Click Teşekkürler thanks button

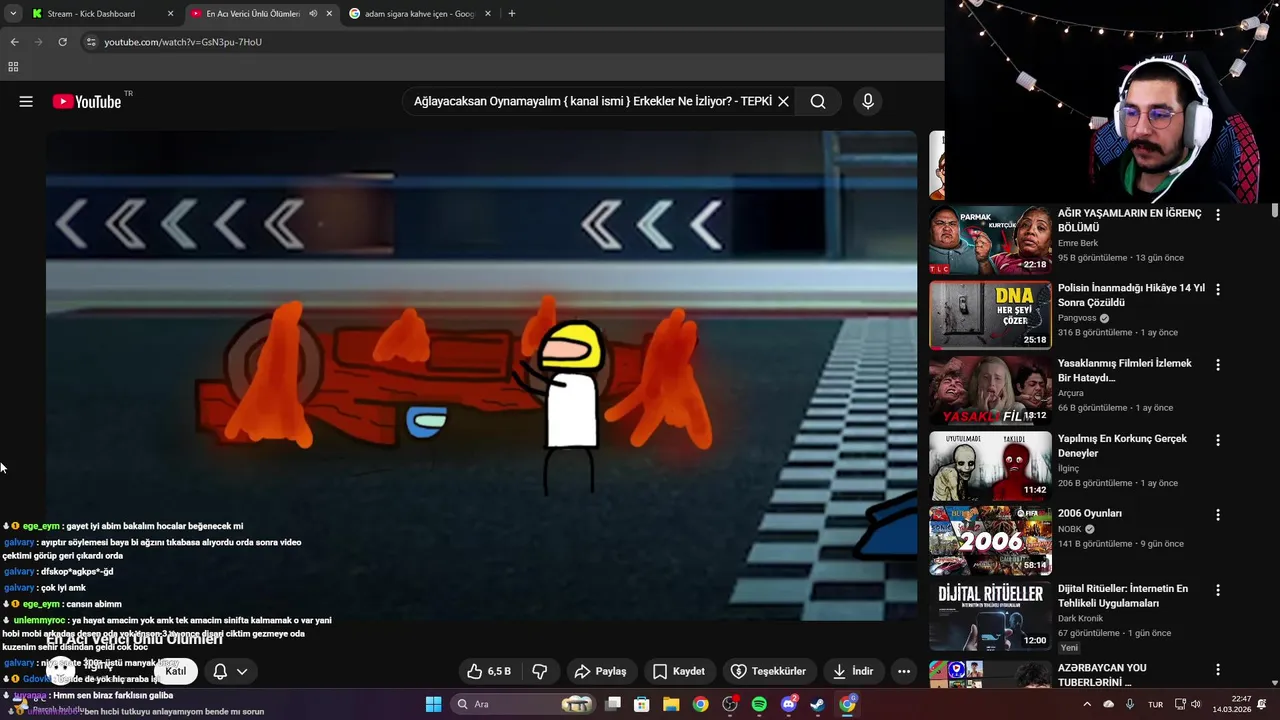pyautogui.click(x=768, y=671)
